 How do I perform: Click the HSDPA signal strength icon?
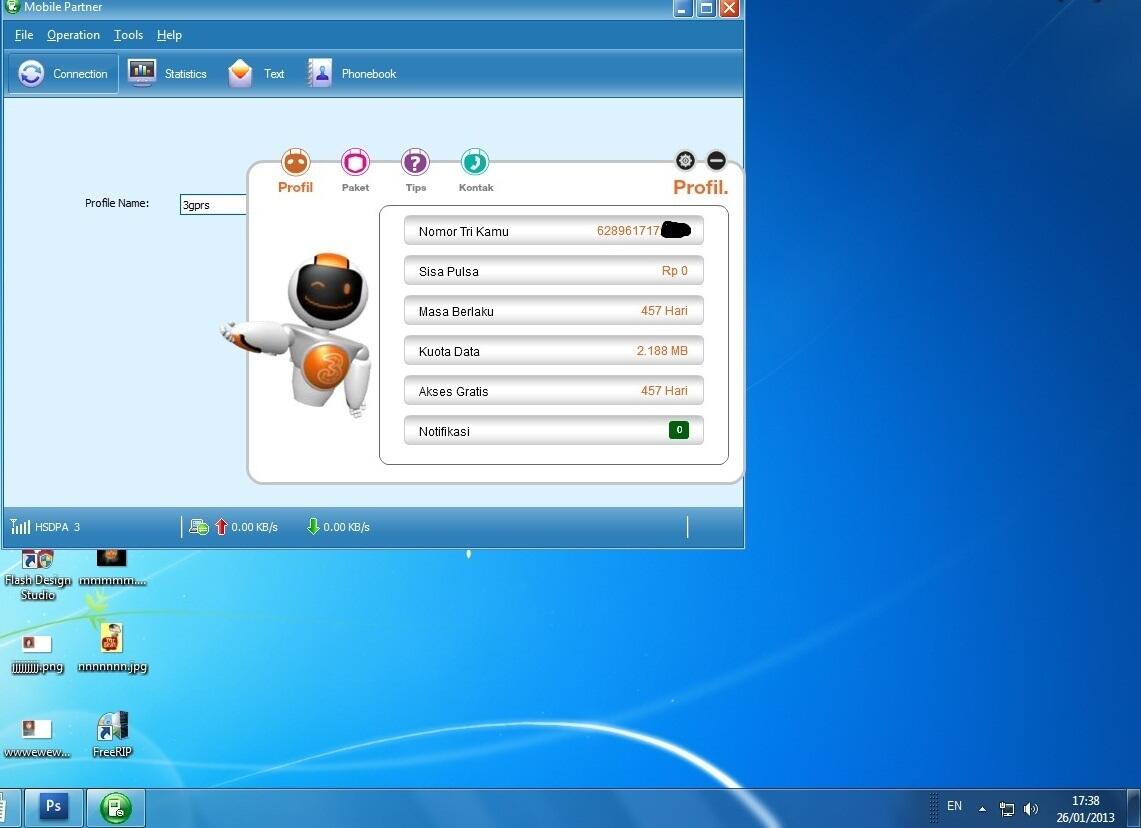point(20,526)
